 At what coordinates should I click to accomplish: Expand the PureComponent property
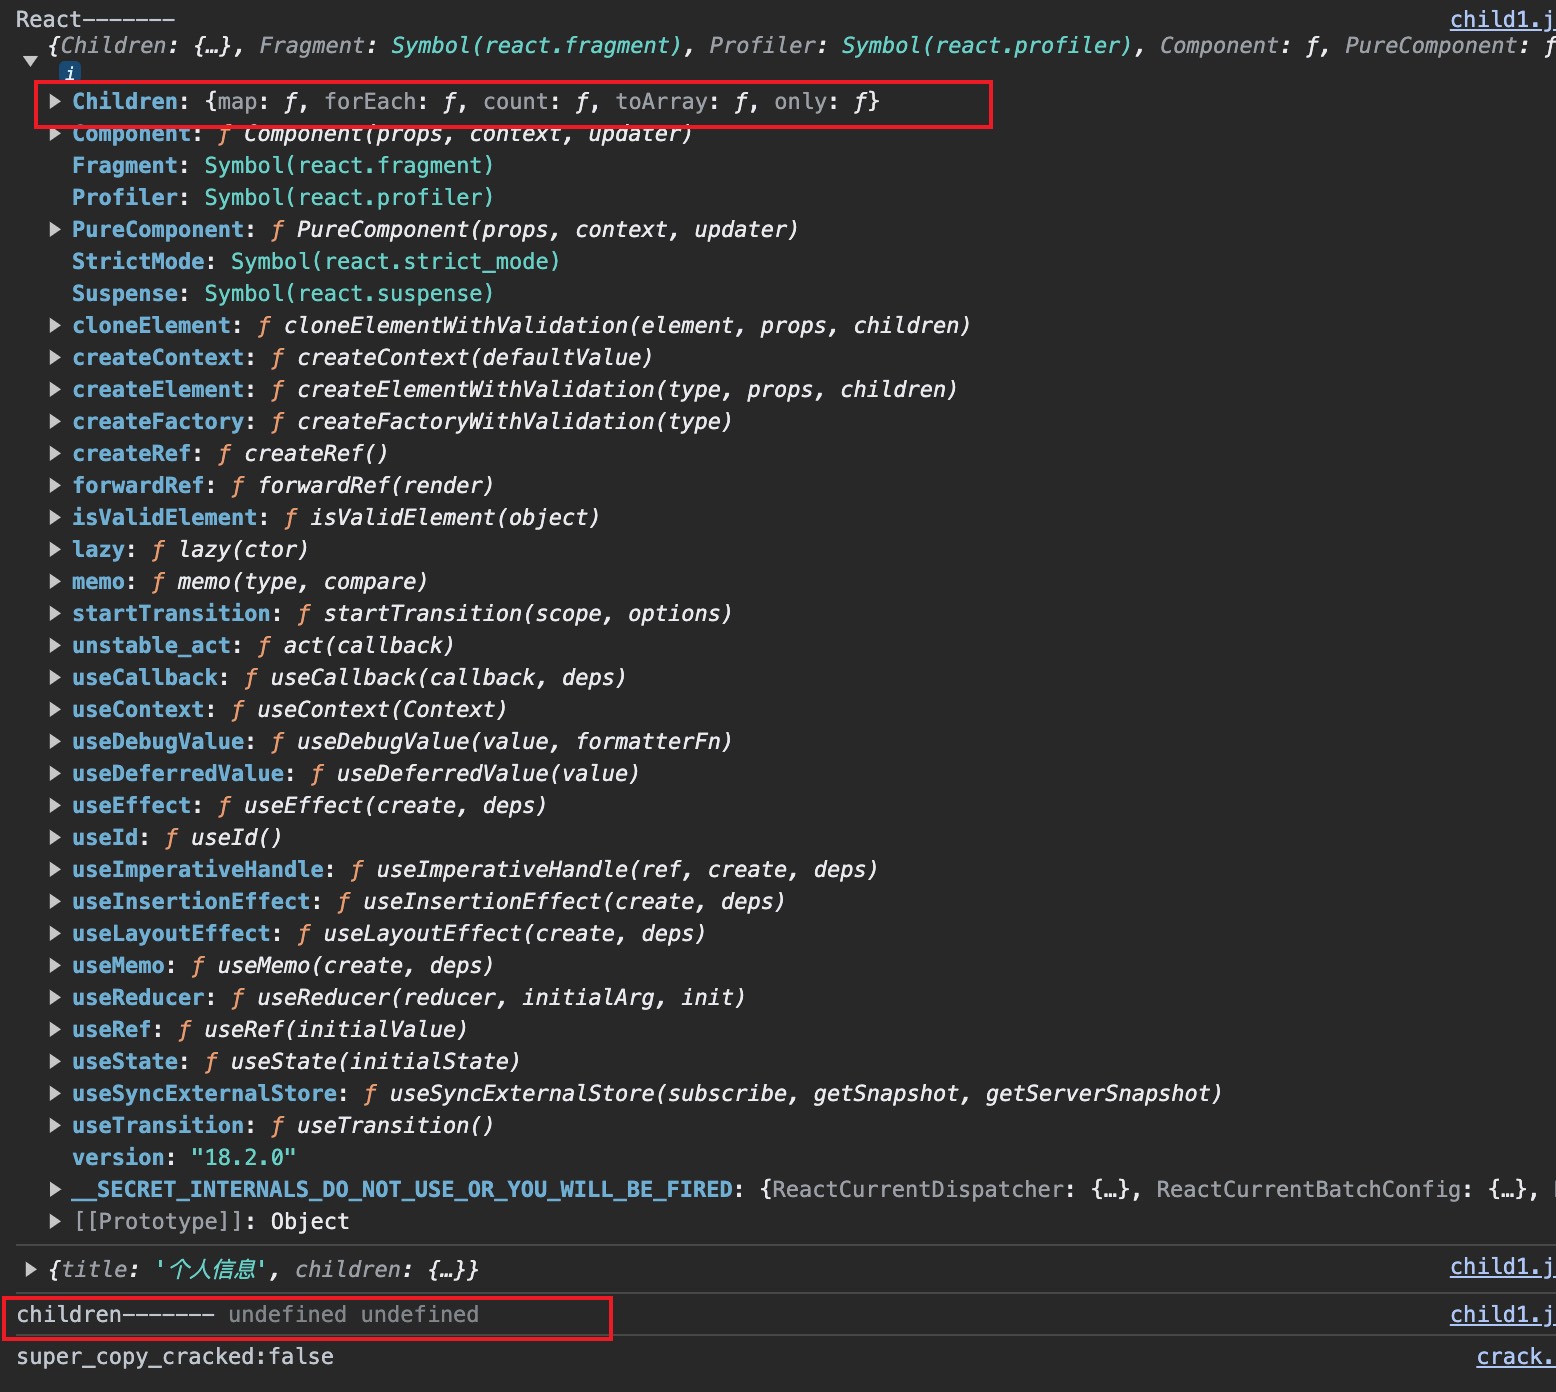click(56, 229)
